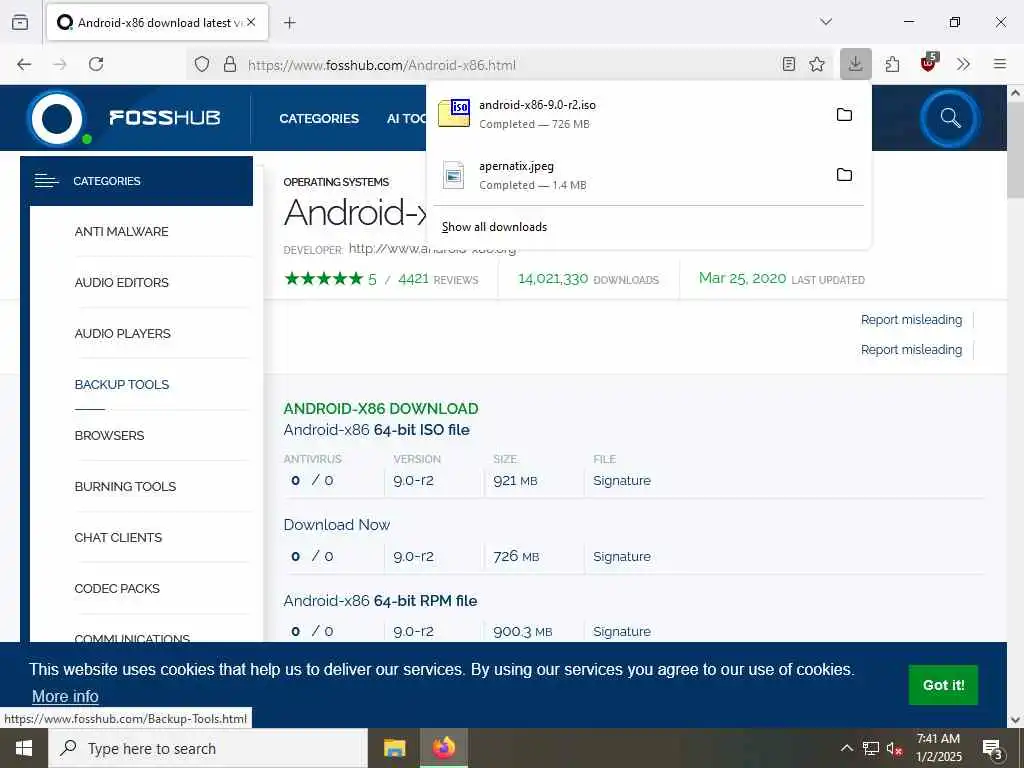1024x768 pixels.
Task: Click scrollbar down arrow
Action: [1015, 720]
